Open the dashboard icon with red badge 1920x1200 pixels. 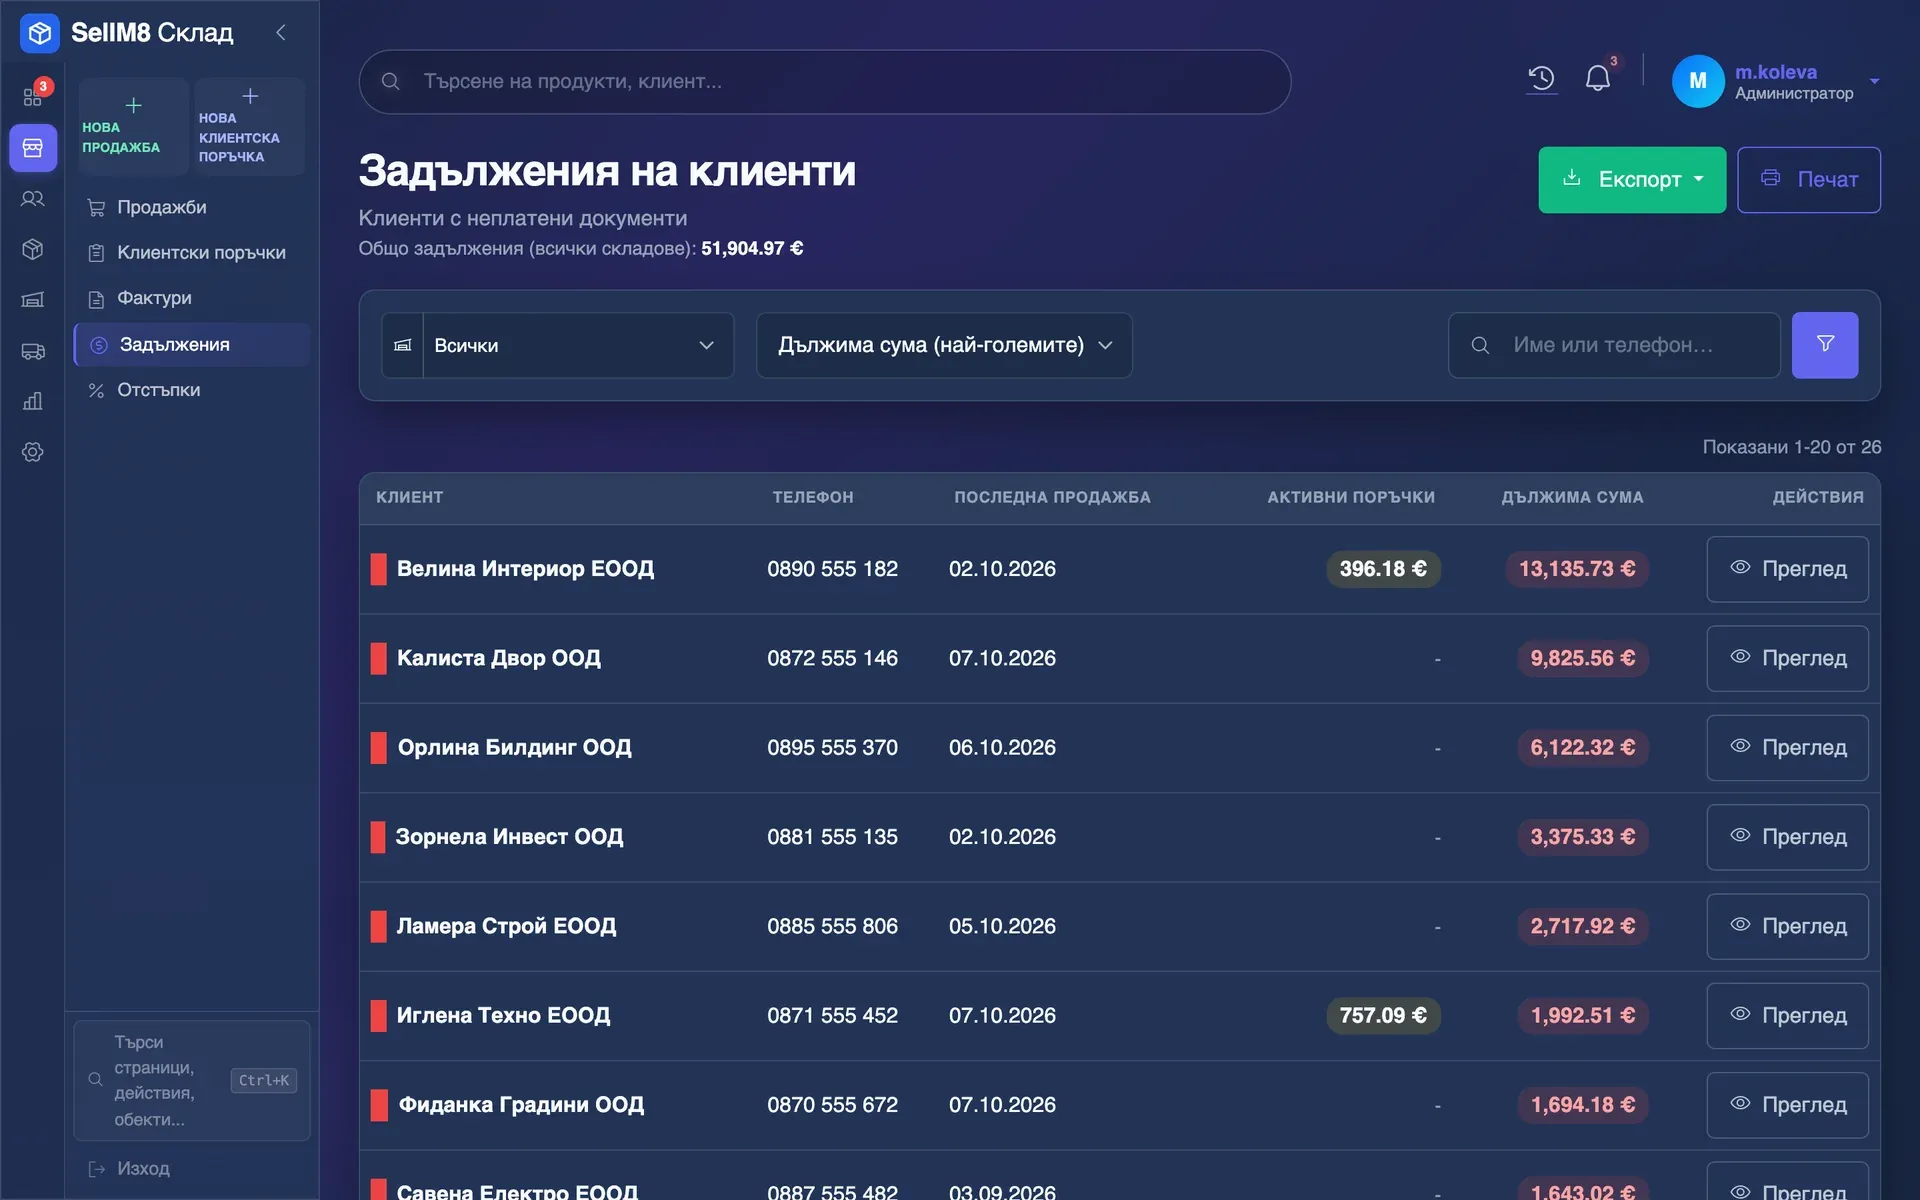(33, 96)
